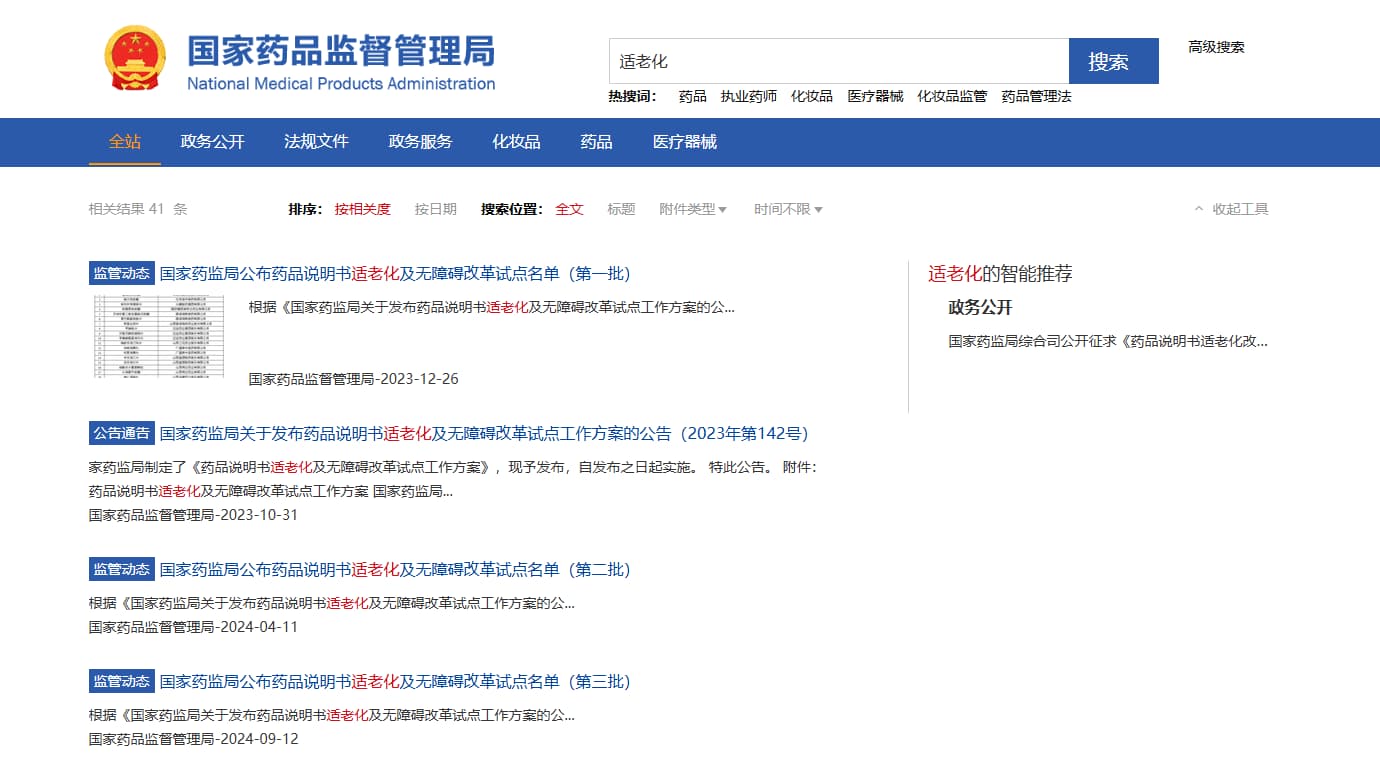Click summary text under the 第一批 result

[x=492, y=307]
